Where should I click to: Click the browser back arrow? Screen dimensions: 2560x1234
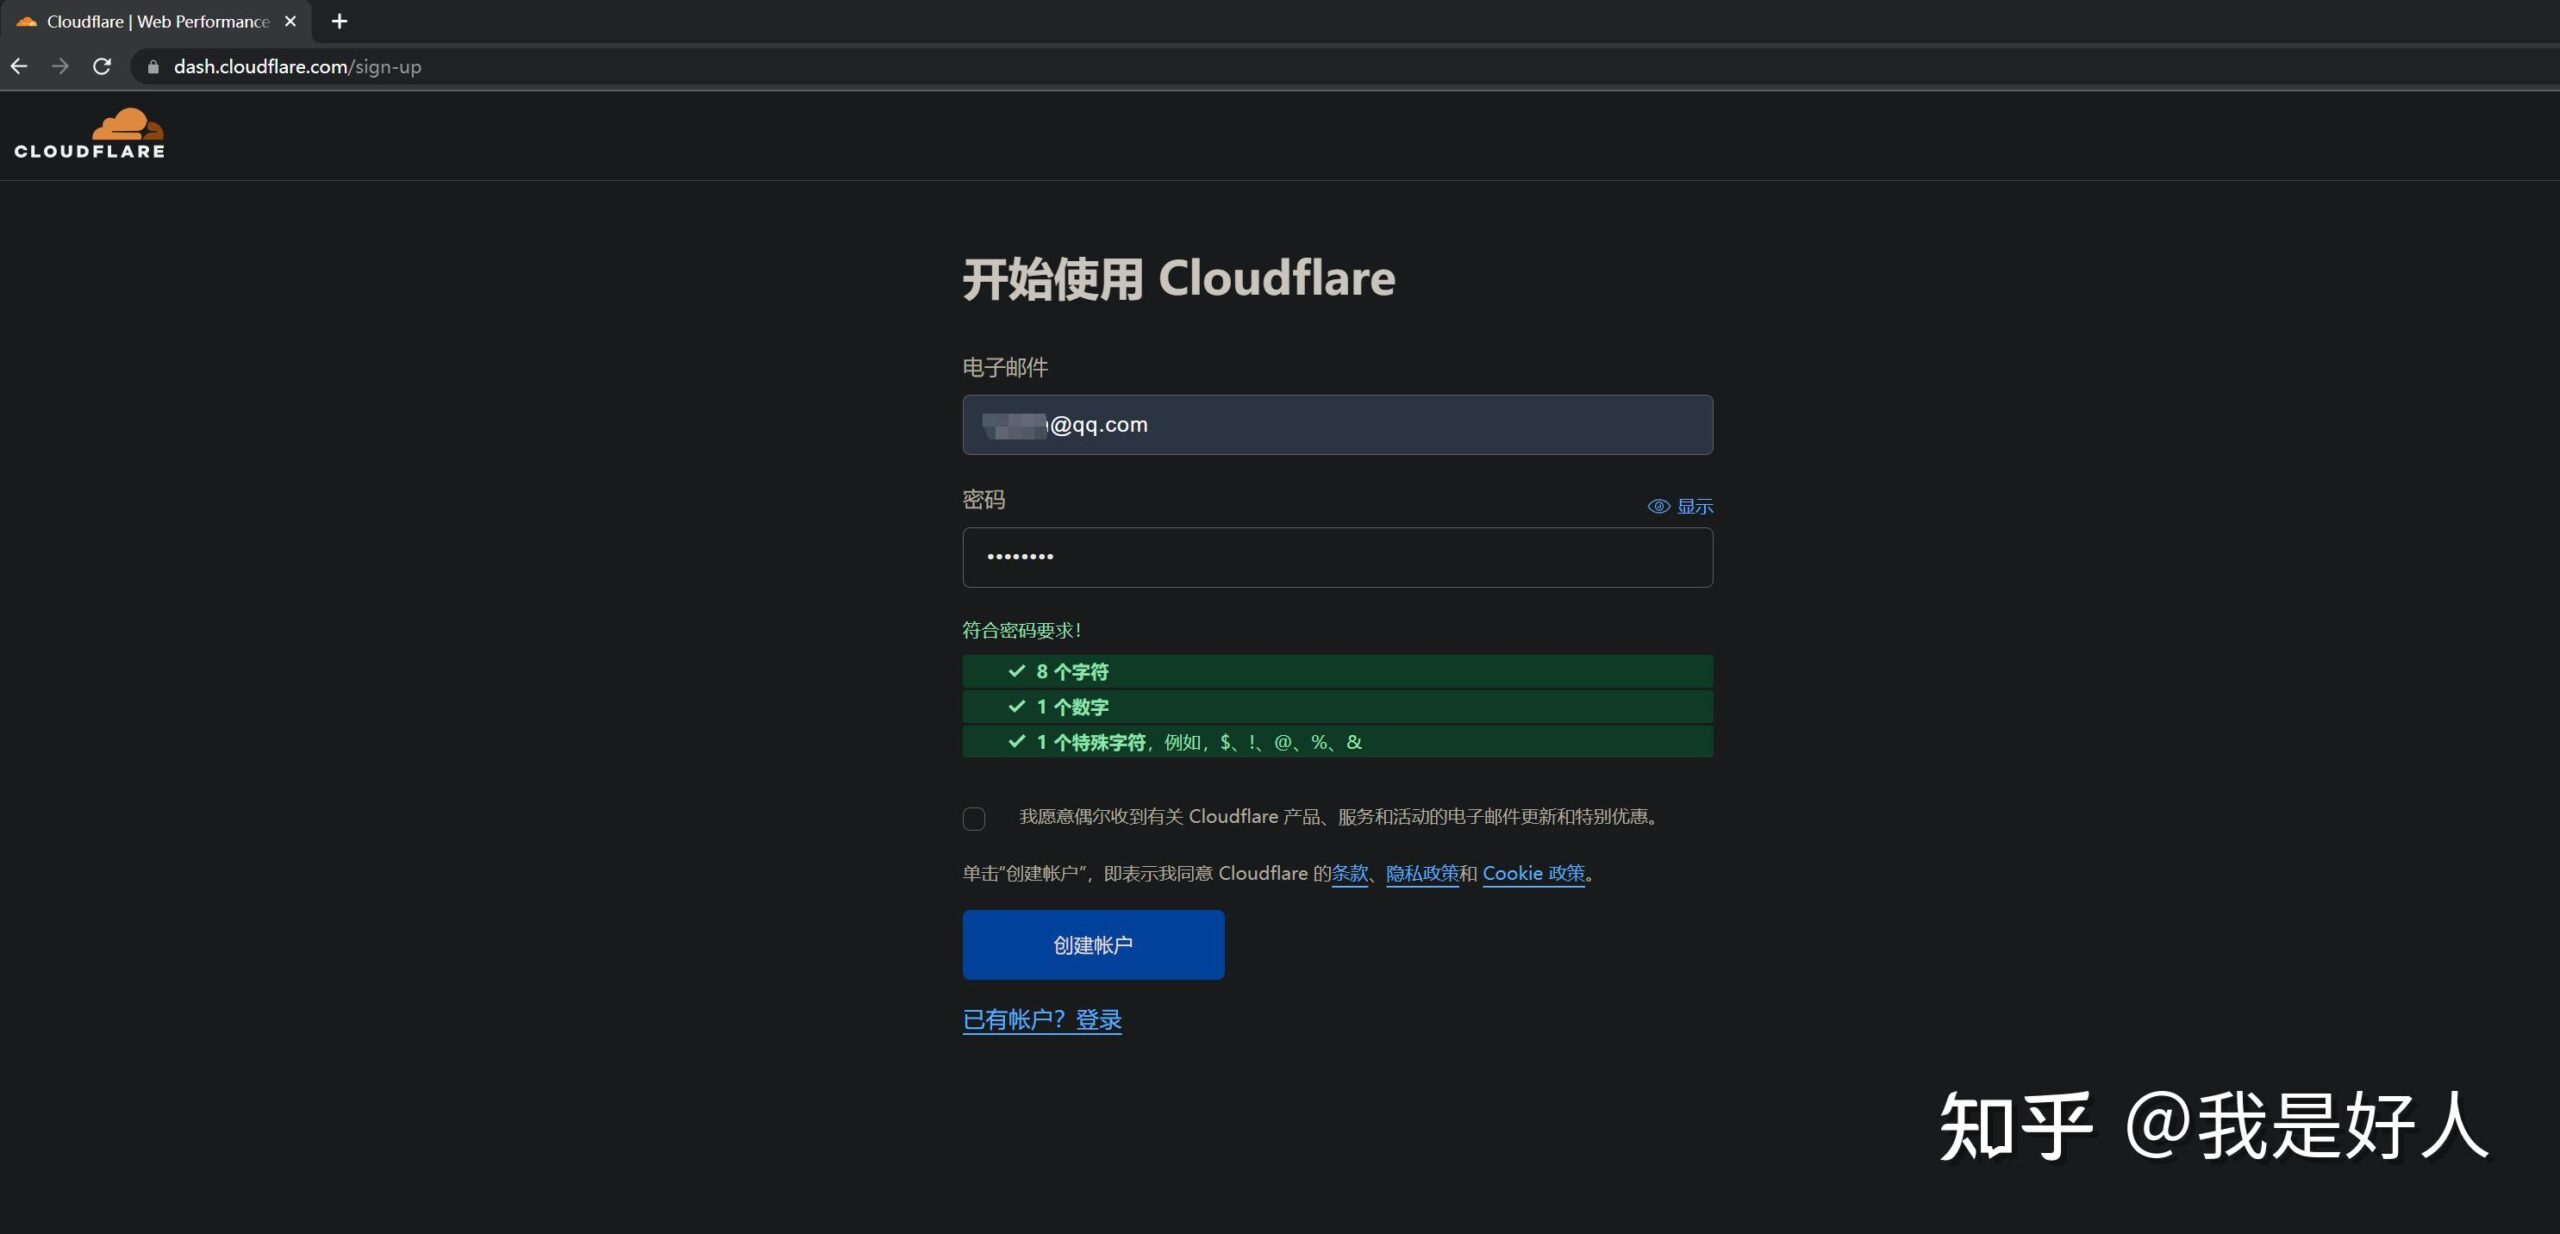(19, 66)
